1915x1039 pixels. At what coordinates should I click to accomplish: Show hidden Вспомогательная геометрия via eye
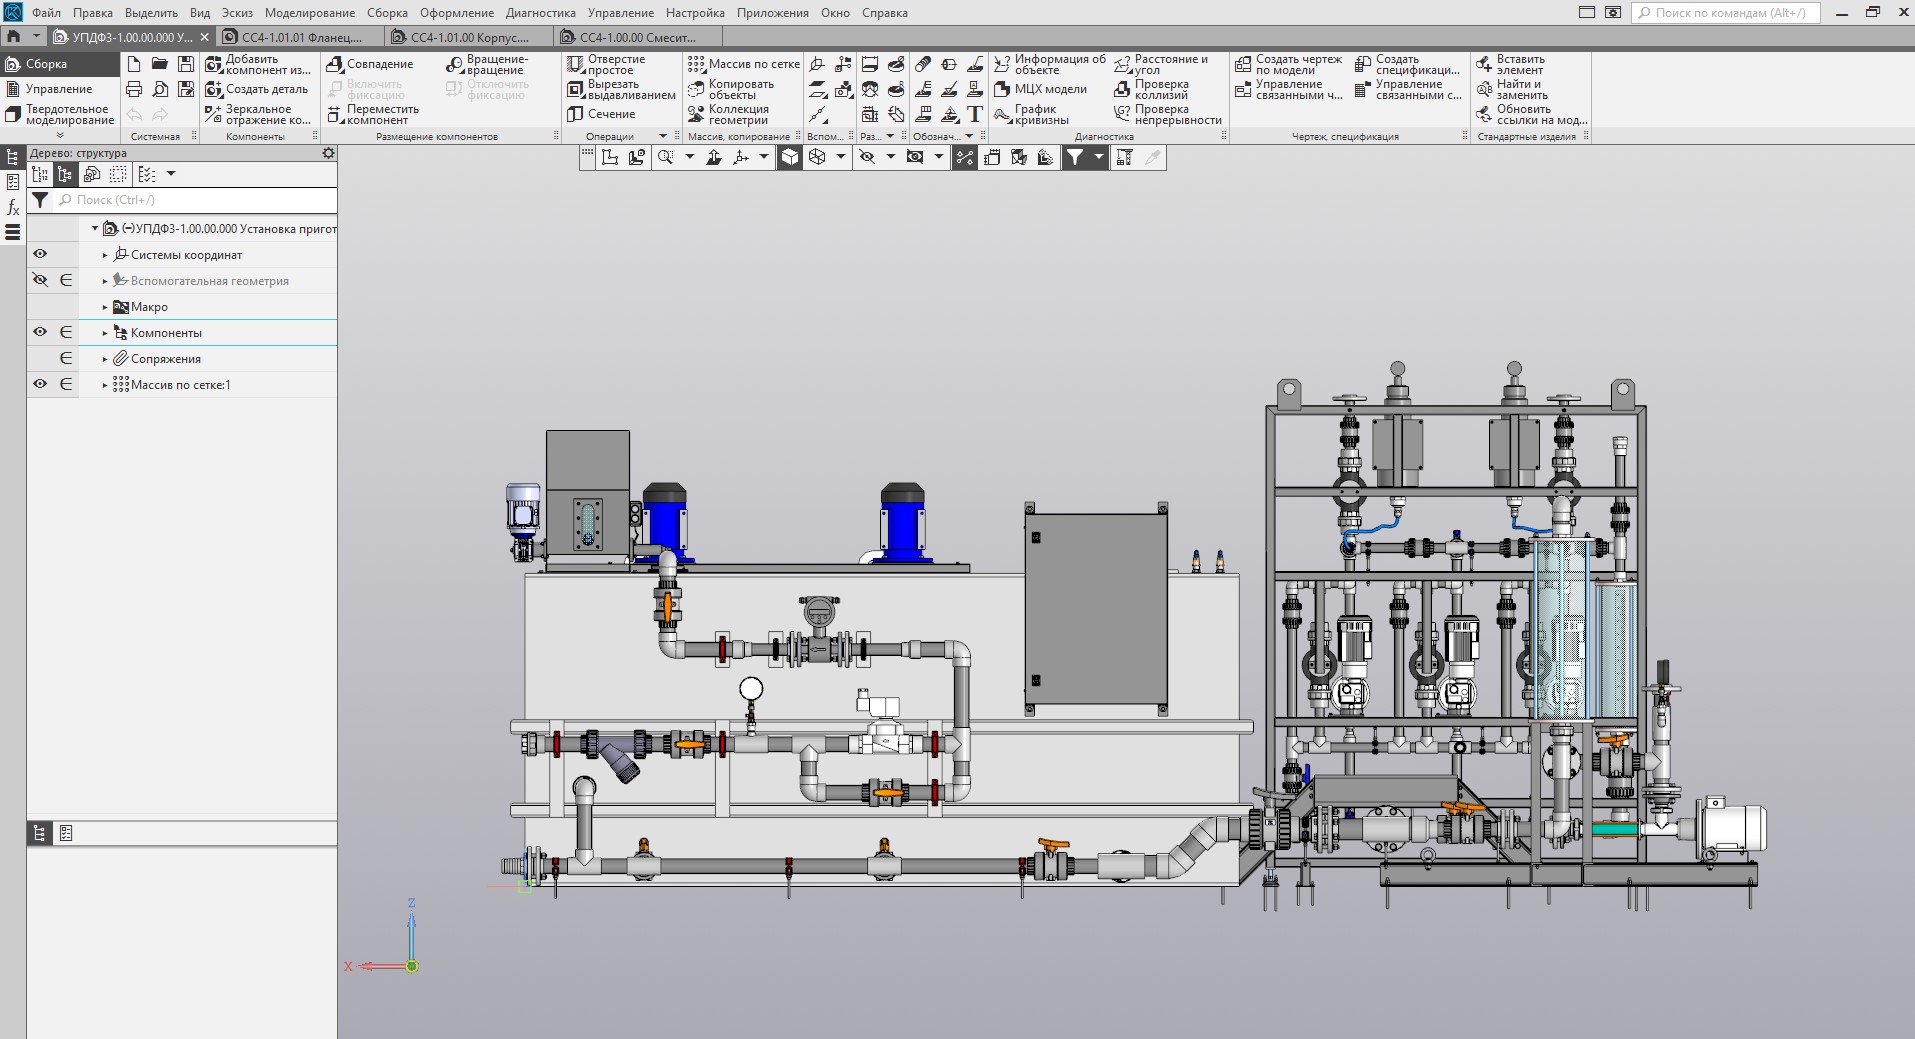pos(40,281)
